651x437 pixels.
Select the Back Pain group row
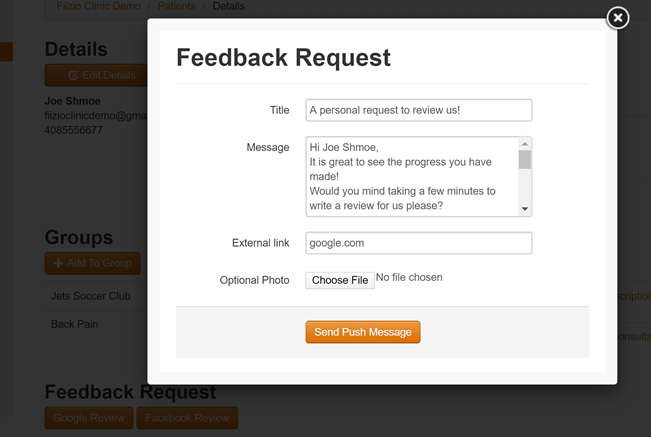point(75,324)
